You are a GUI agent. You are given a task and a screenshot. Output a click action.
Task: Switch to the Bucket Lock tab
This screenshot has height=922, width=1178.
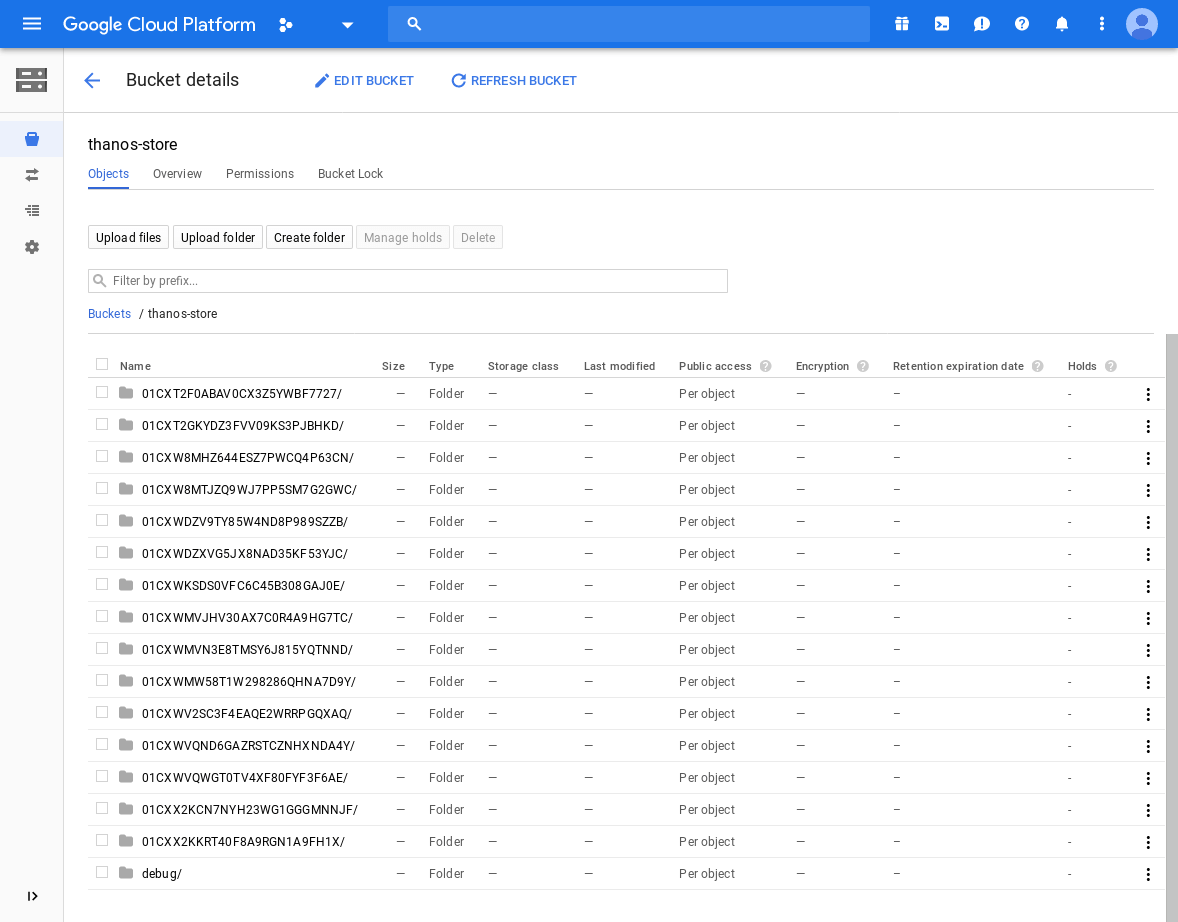point(350,174)
